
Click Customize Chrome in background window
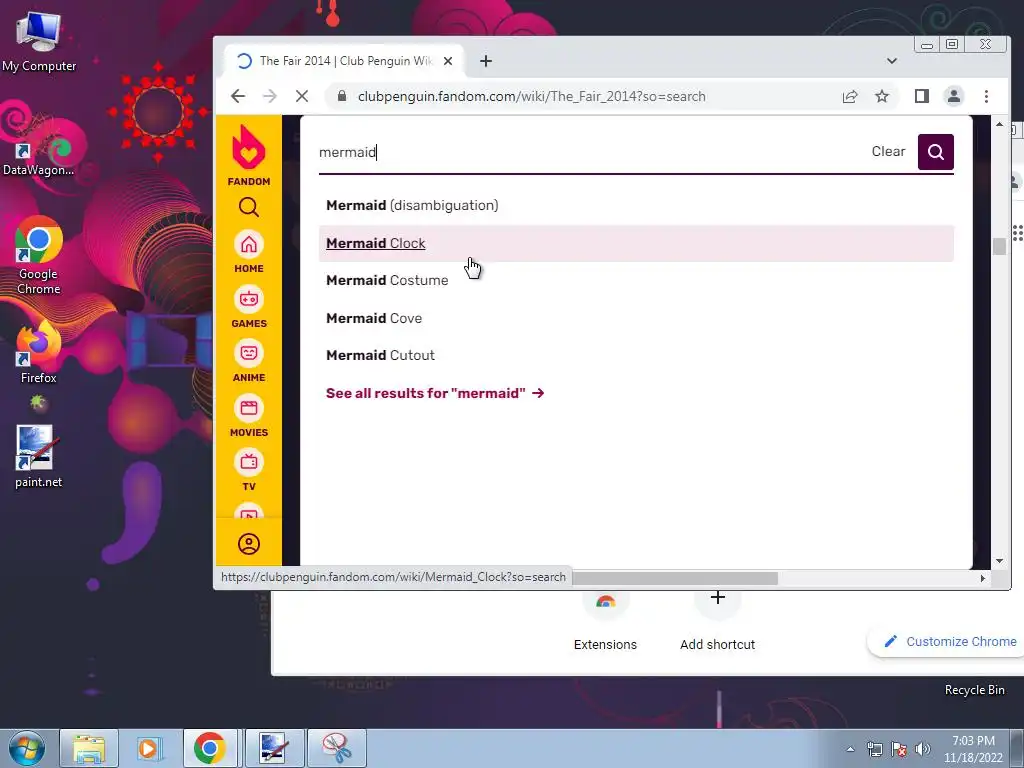tap(951, 641)
